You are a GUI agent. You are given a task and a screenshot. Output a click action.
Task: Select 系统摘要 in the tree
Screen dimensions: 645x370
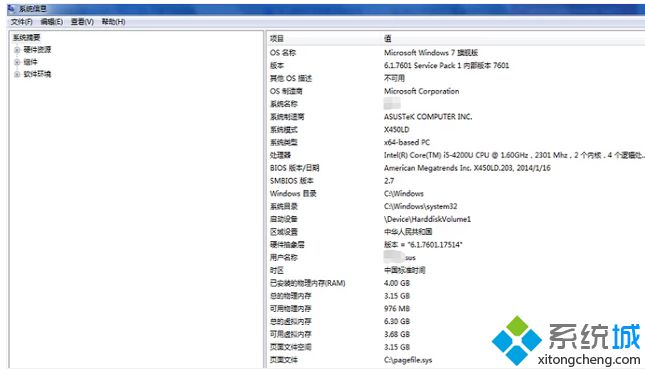(27, 37)
